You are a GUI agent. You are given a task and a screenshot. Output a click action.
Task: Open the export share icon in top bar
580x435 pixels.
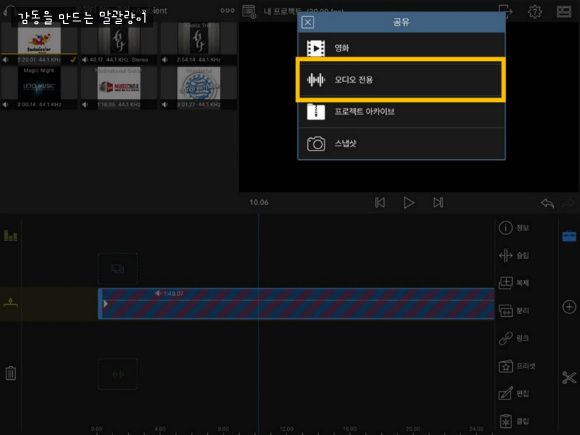505,11
